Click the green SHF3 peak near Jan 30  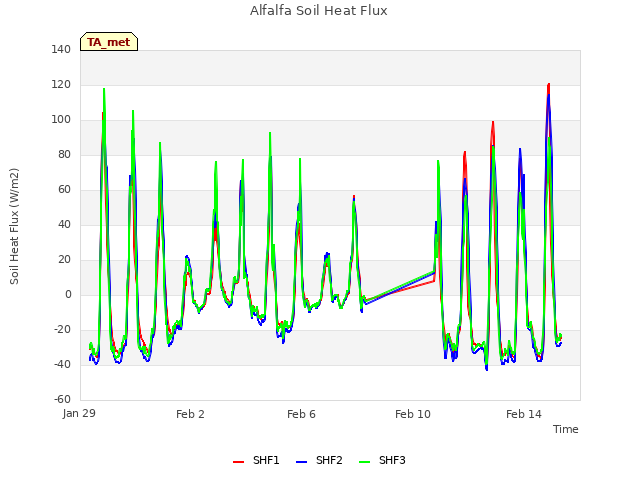tap(104, 89)
